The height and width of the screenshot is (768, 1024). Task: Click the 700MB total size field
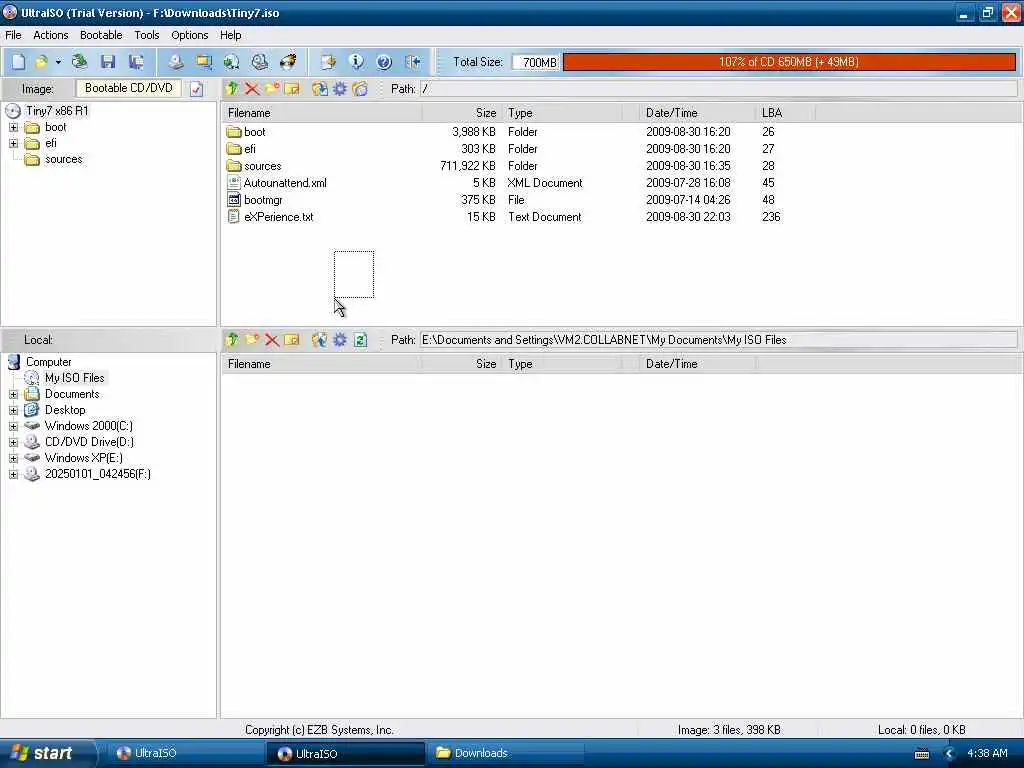[x=536, y=63]
